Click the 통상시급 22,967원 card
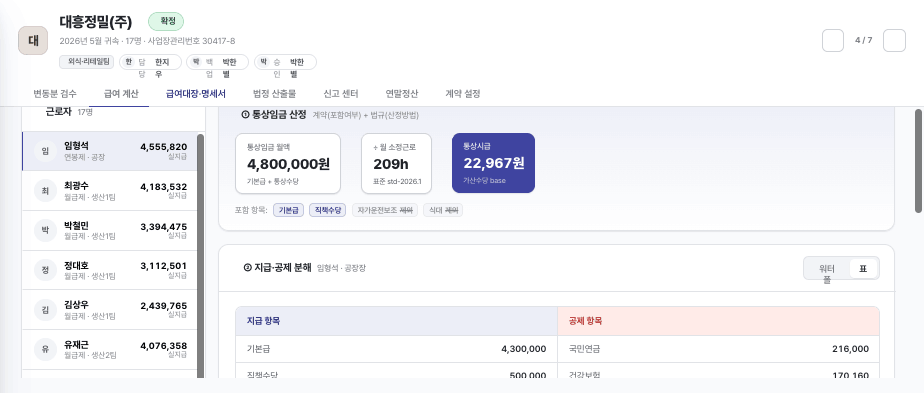The image size is (924, 393). (x=494, y=163)
